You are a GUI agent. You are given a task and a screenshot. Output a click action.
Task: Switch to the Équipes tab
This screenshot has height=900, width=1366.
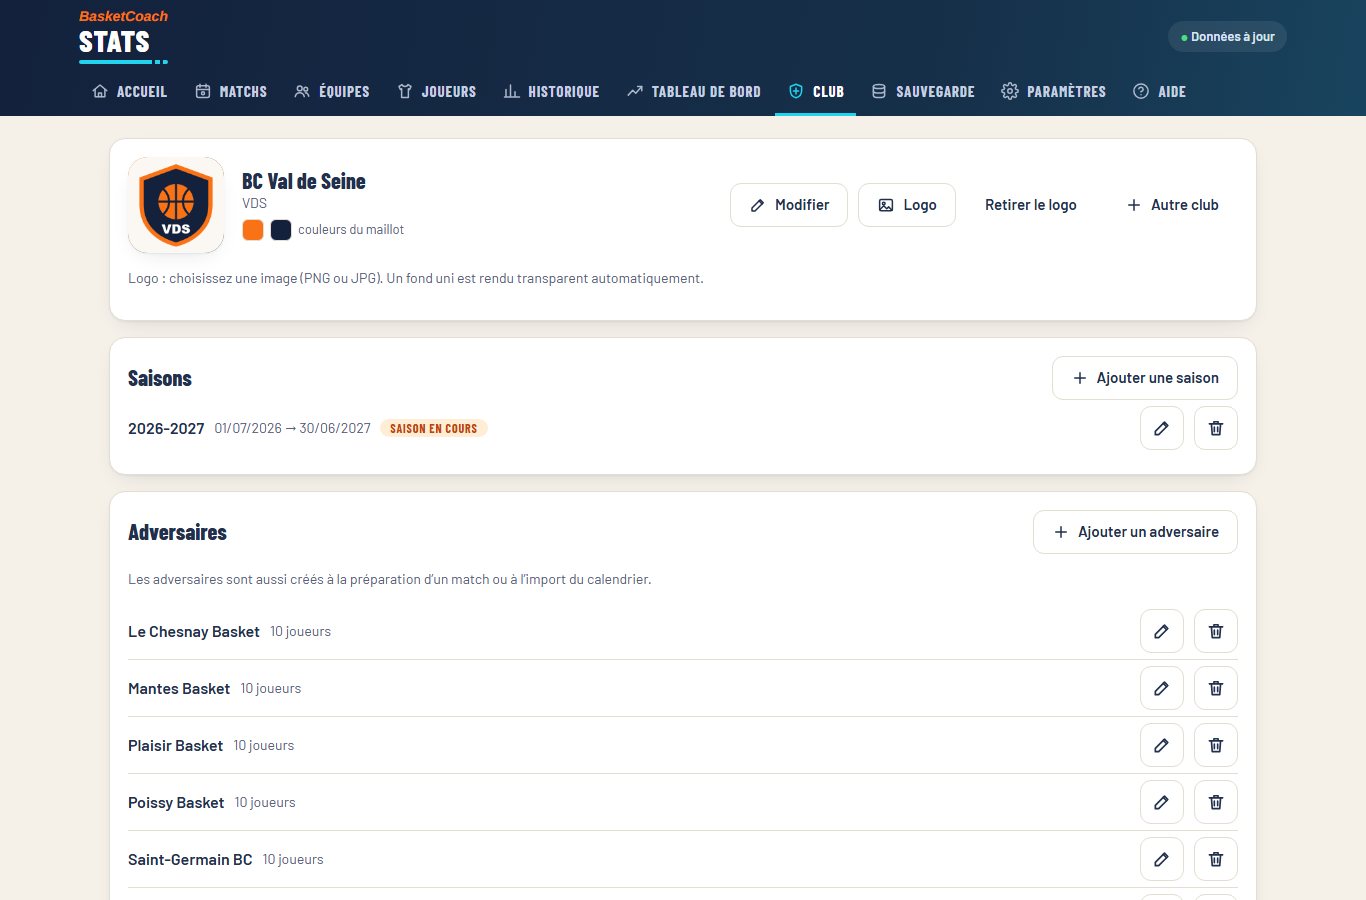tap(332, 91)
